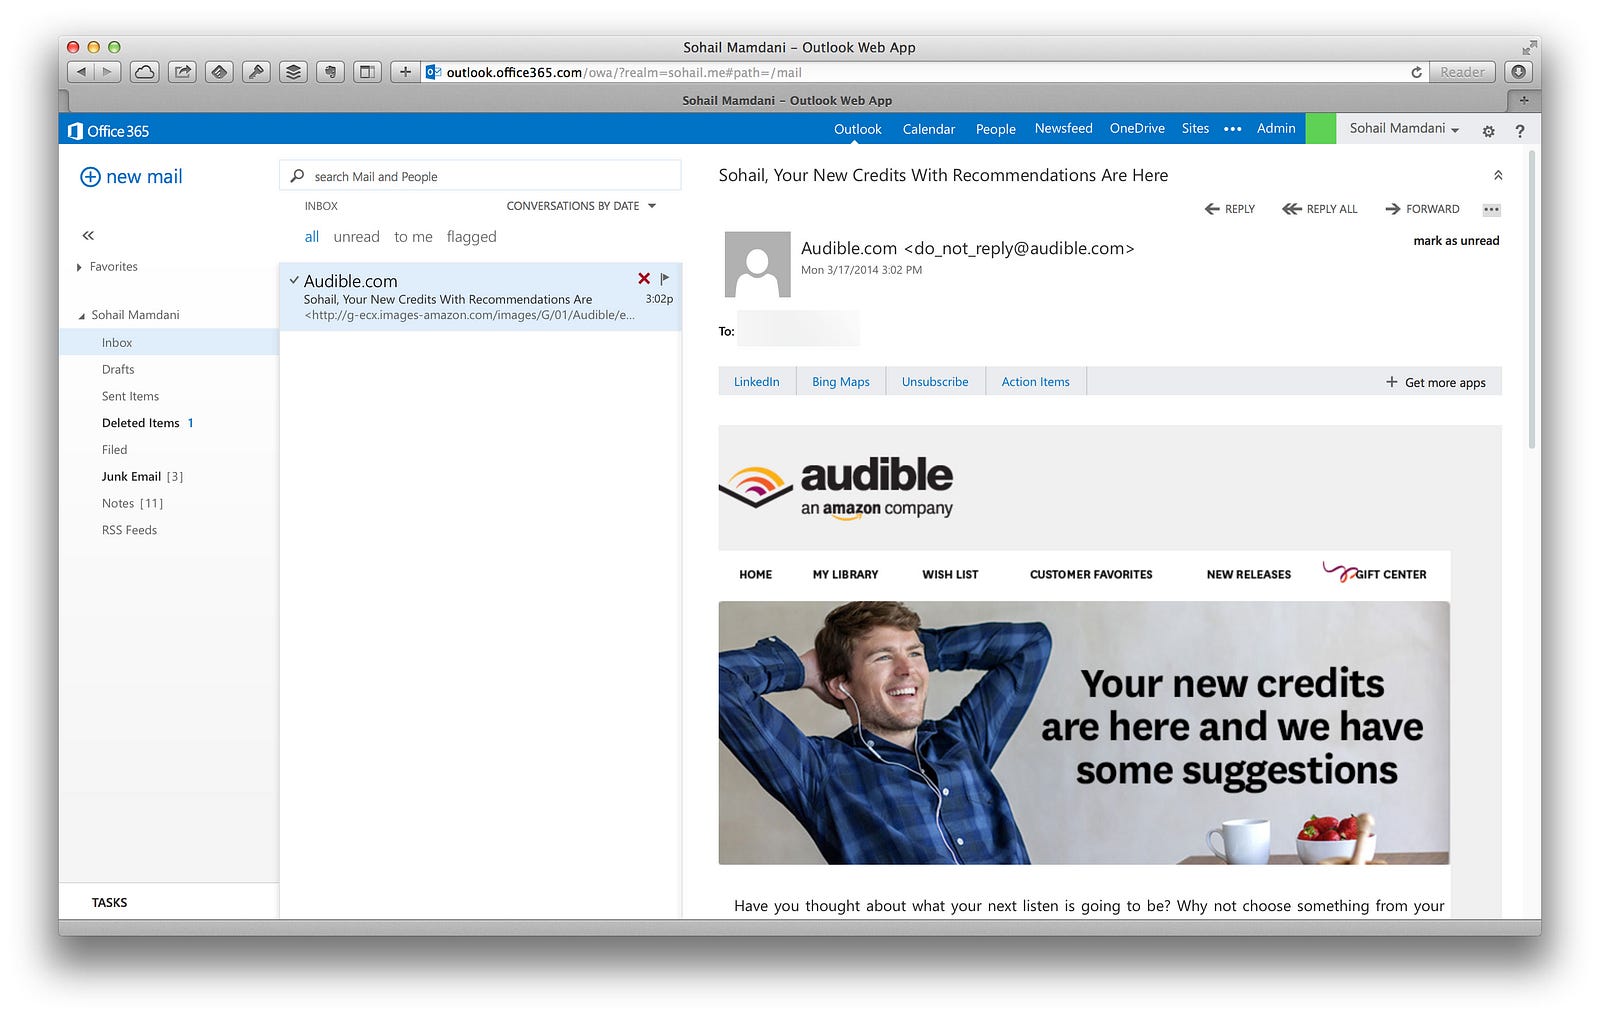This screenshot has height=1017, width=1600.
Task: Click the Buffer stacked-layers toolbar icon
Action: click(x=293, y=72)
